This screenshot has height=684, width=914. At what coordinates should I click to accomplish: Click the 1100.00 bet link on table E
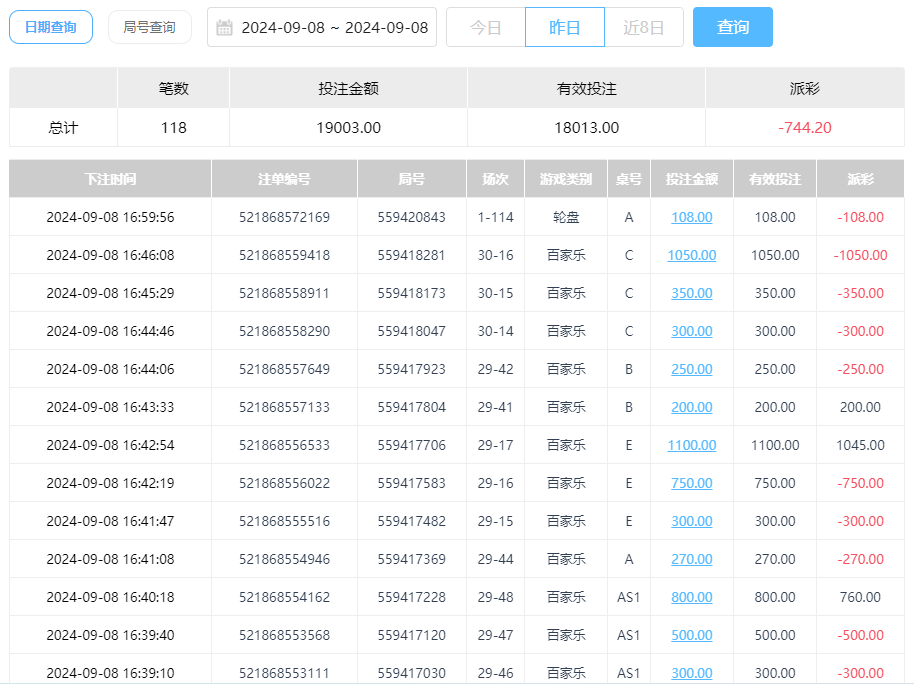pos(692,445)
